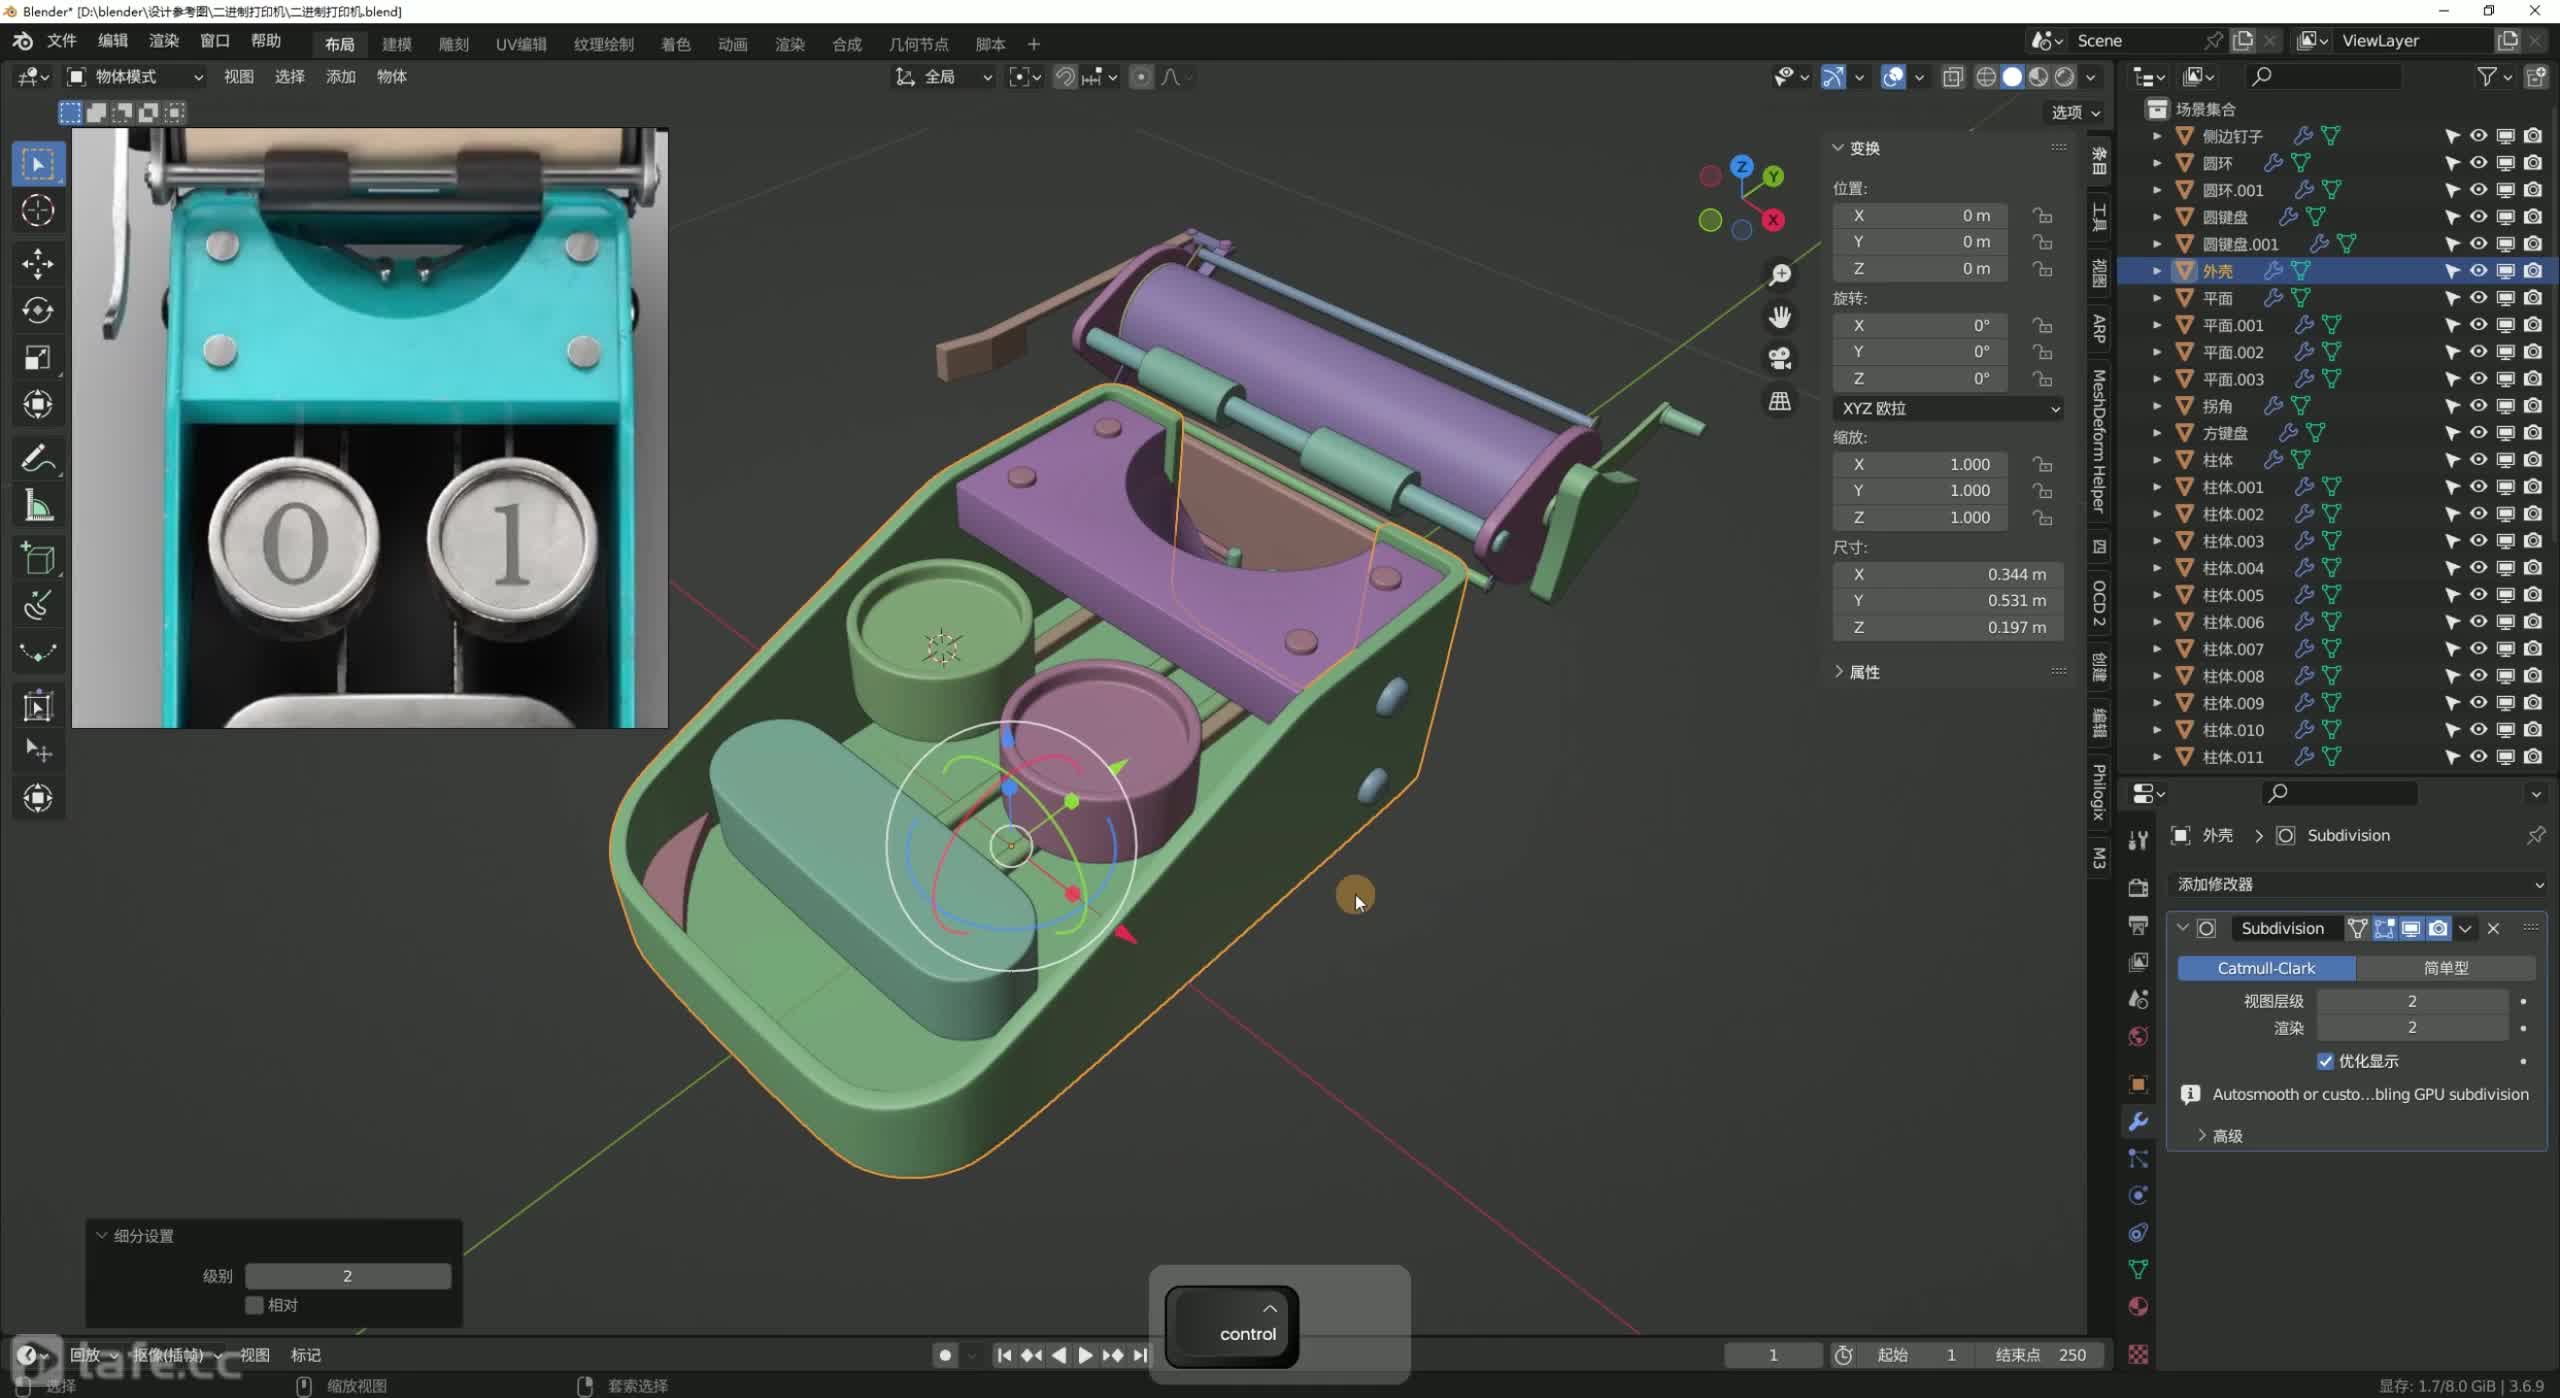
Task: Switch to the UV编辑 workspace tab
Action: pyautogui.click(x=521, y=44)
